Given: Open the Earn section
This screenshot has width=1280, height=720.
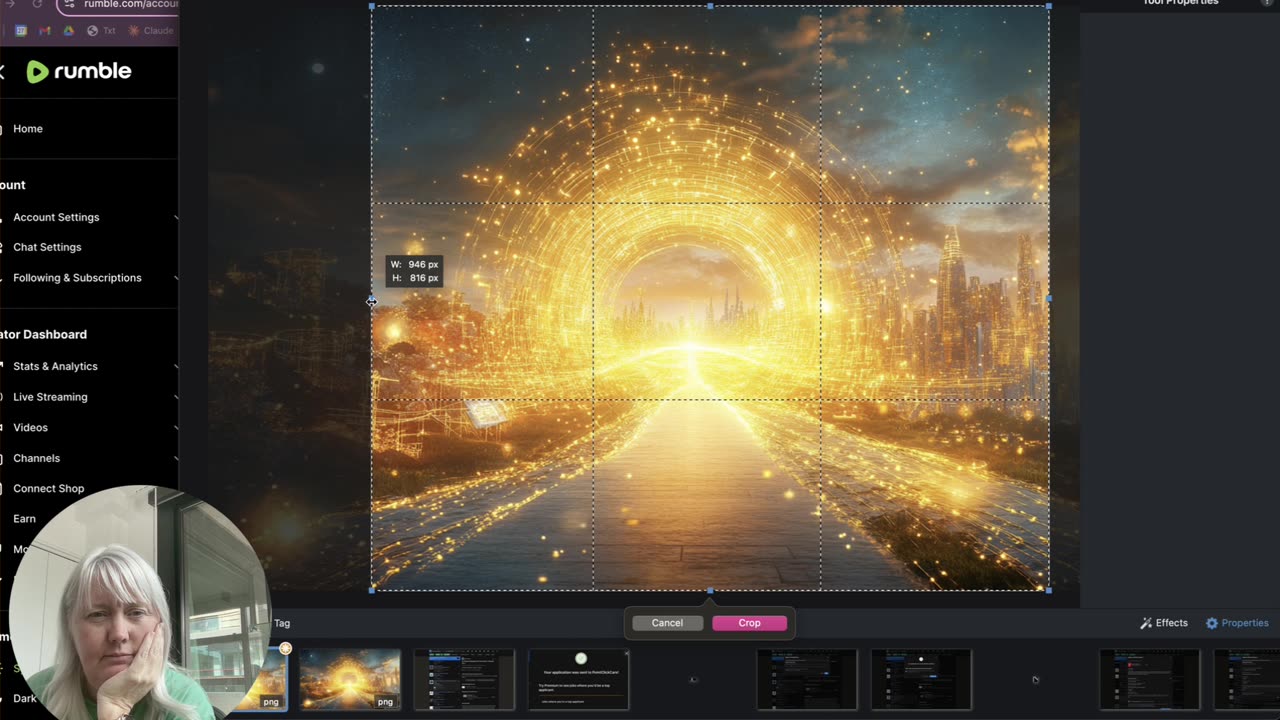Looking at the screenshot, I should tap(24, 519).
